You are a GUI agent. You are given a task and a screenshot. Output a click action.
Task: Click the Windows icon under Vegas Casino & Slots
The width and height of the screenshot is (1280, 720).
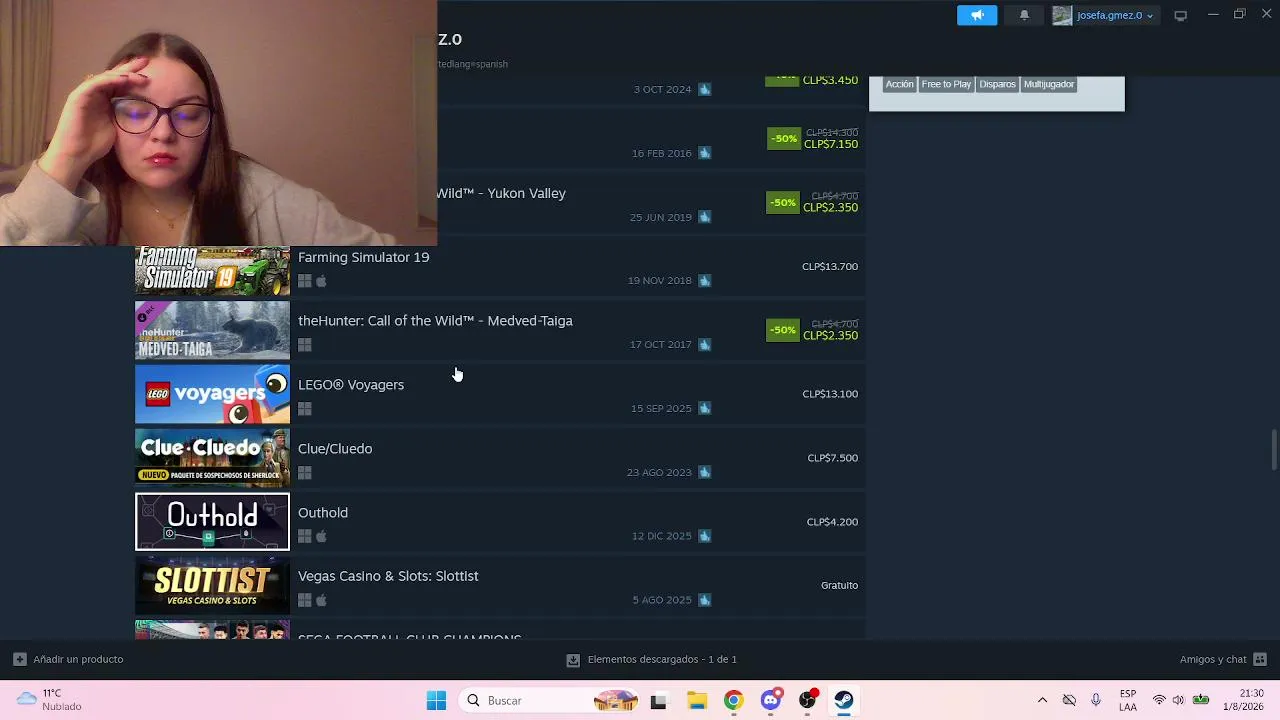click(x=305, y=601)
